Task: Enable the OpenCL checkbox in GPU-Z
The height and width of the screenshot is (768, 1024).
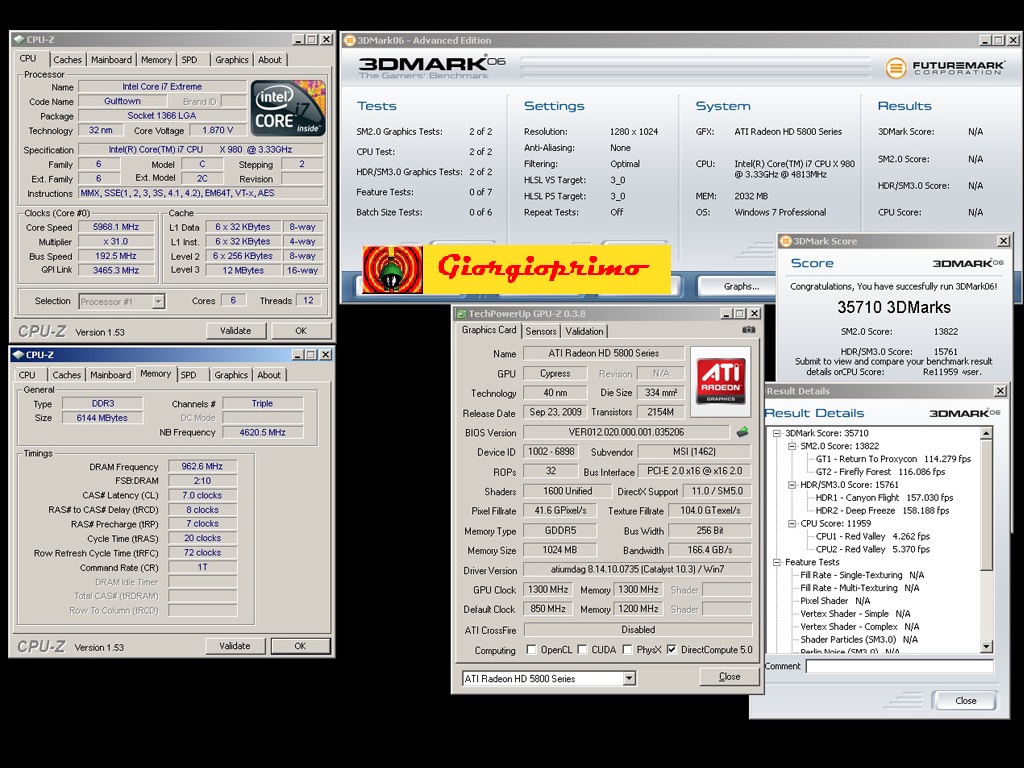Action: pyautogui.click(x=532, y=650)
